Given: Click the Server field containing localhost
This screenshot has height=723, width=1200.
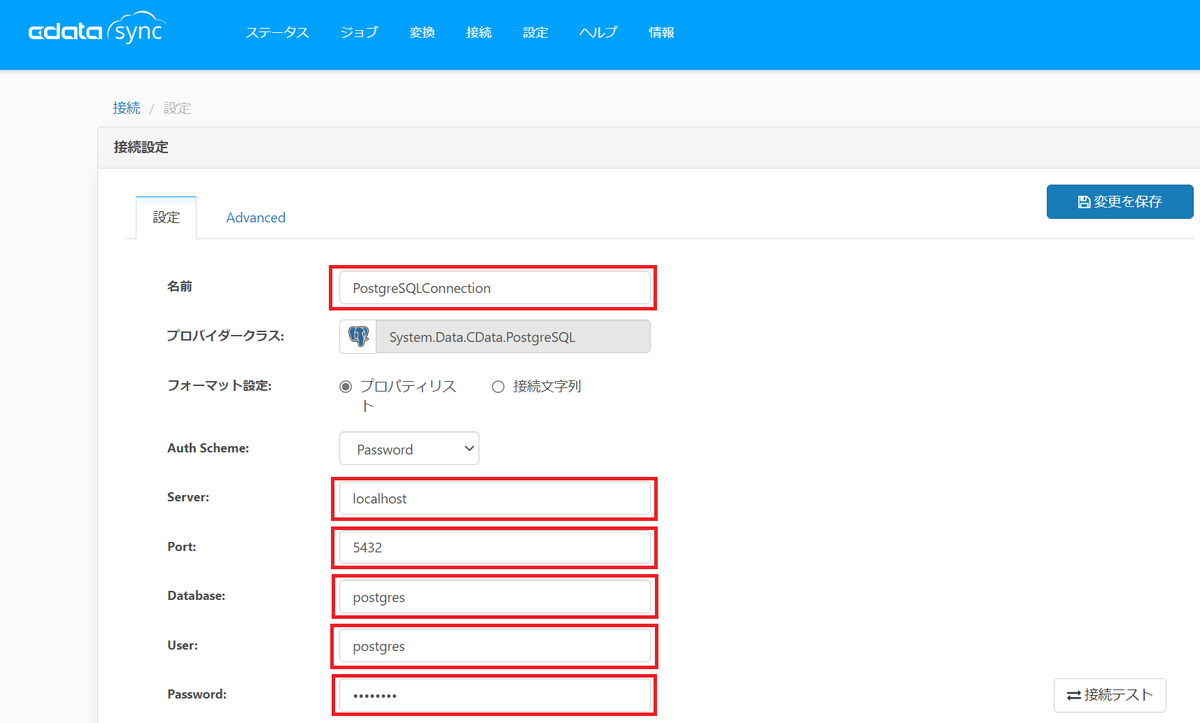Looking at the screenshot, I should (495, 498).
